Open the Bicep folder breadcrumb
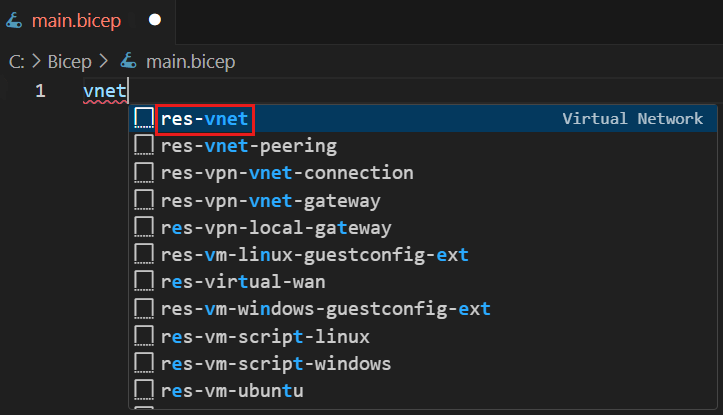Image resolution: width=723 pixels, height=415 pixels. pos(69,62)
